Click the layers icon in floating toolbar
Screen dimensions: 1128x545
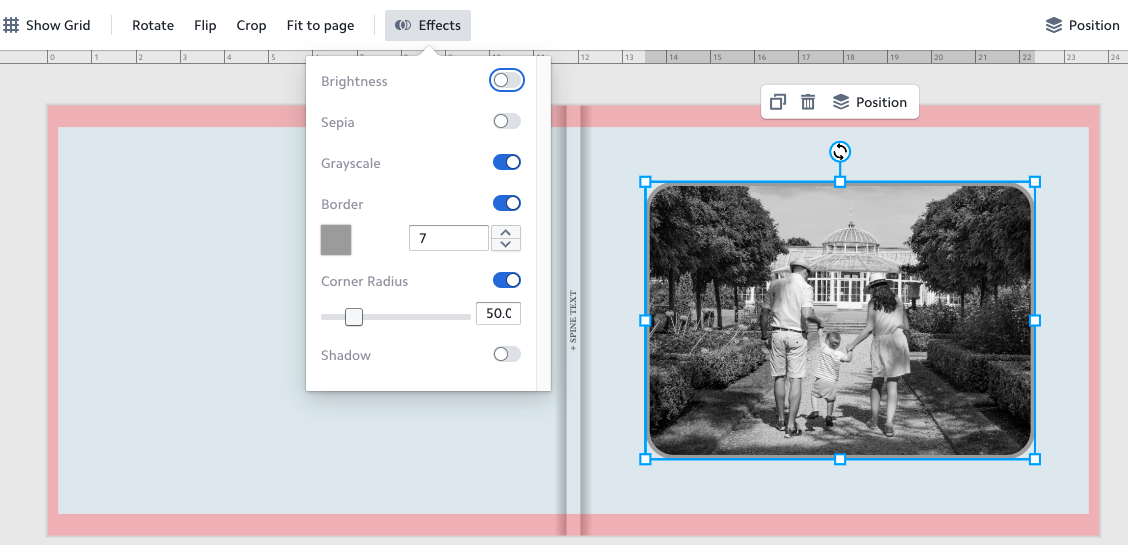coord(841,102)
